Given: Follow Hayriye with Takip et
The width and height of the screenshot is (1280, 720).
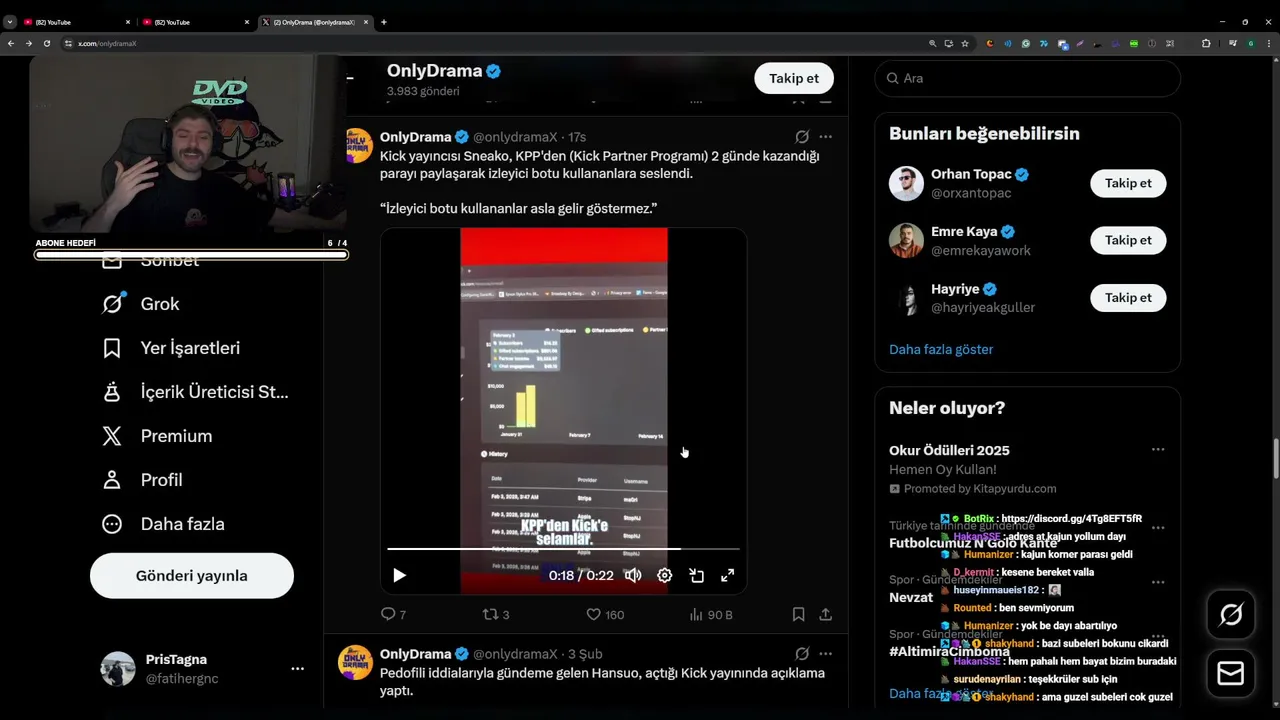Looking at the screenshot, I should [1128, 298].
